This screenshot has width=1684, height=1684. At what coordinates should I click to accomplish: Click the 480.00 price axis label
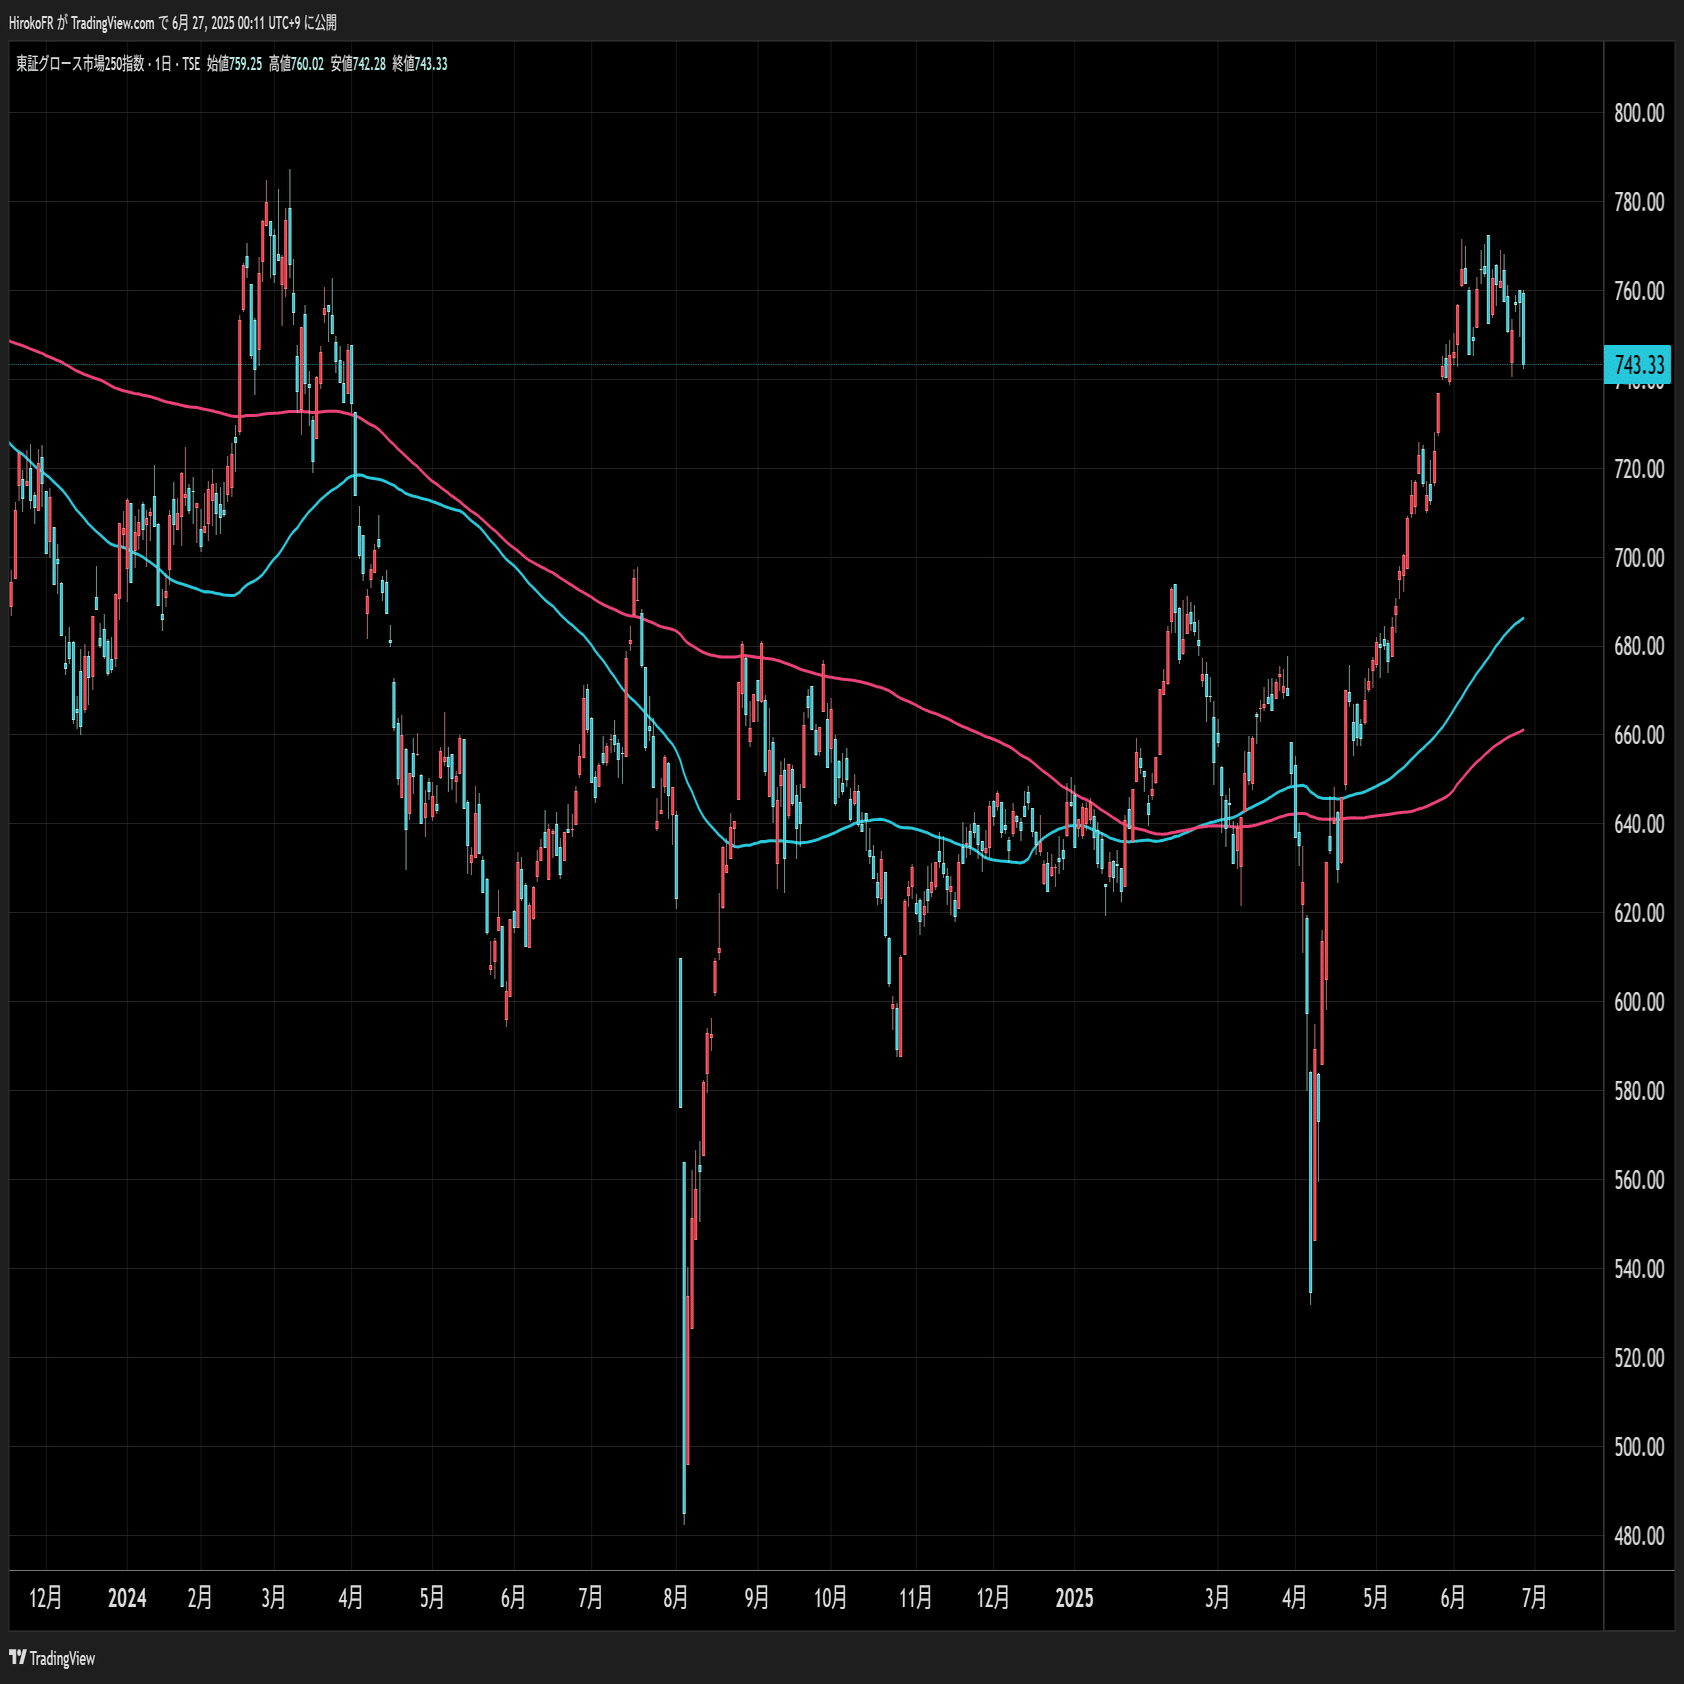[x=1639, y=1536]
